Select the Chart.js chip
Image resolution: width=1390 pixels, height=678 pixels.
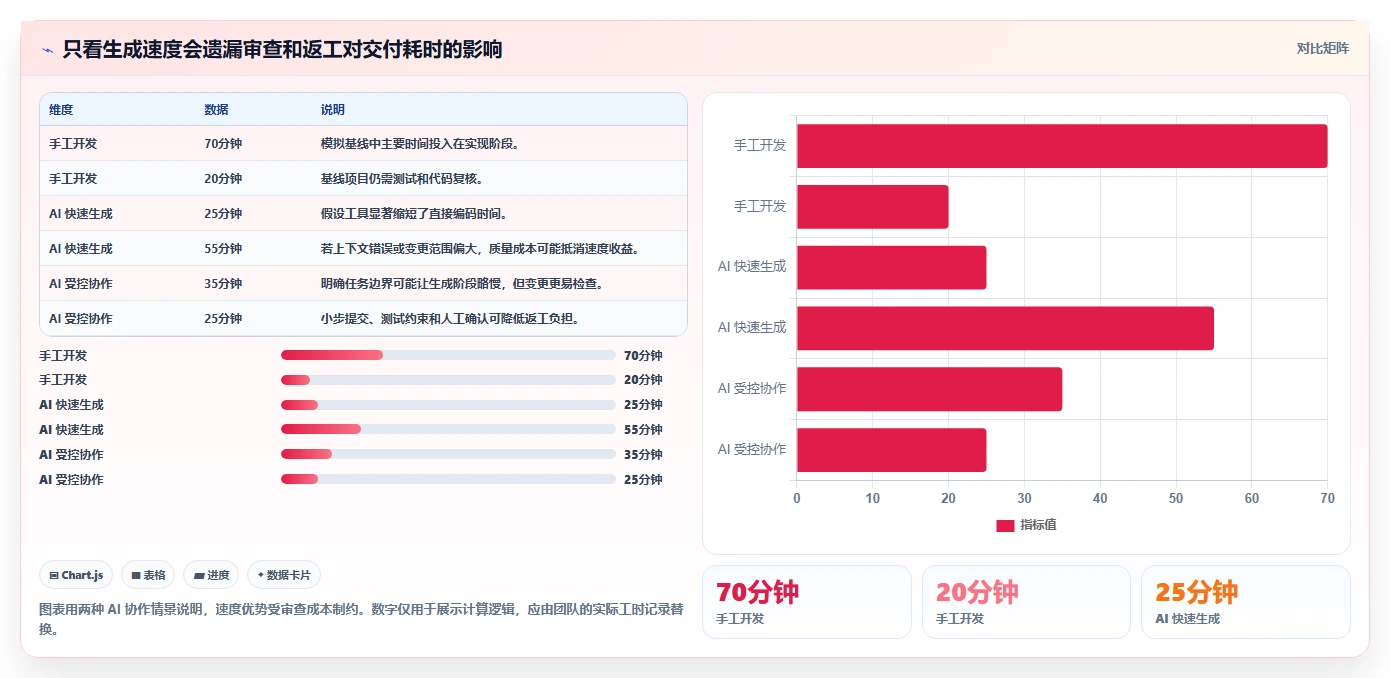[77, 575]
